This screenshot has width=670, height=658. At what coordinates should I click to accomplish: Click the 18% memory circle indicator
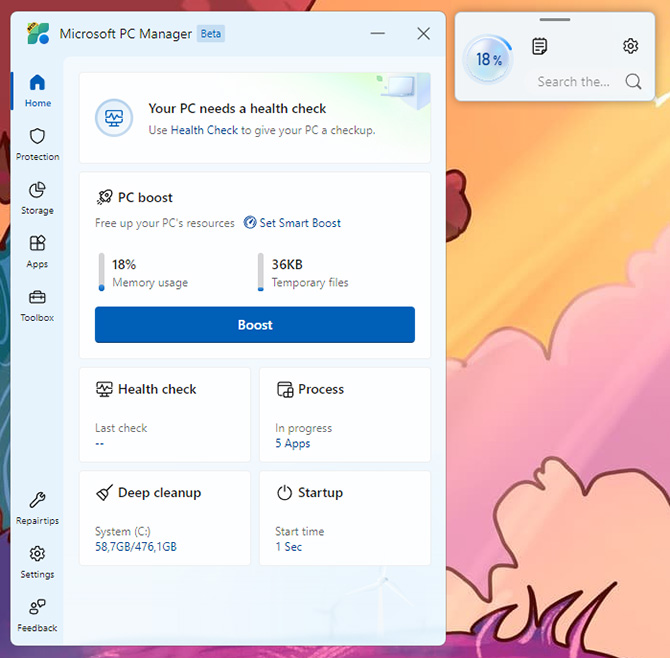(489, 60)
